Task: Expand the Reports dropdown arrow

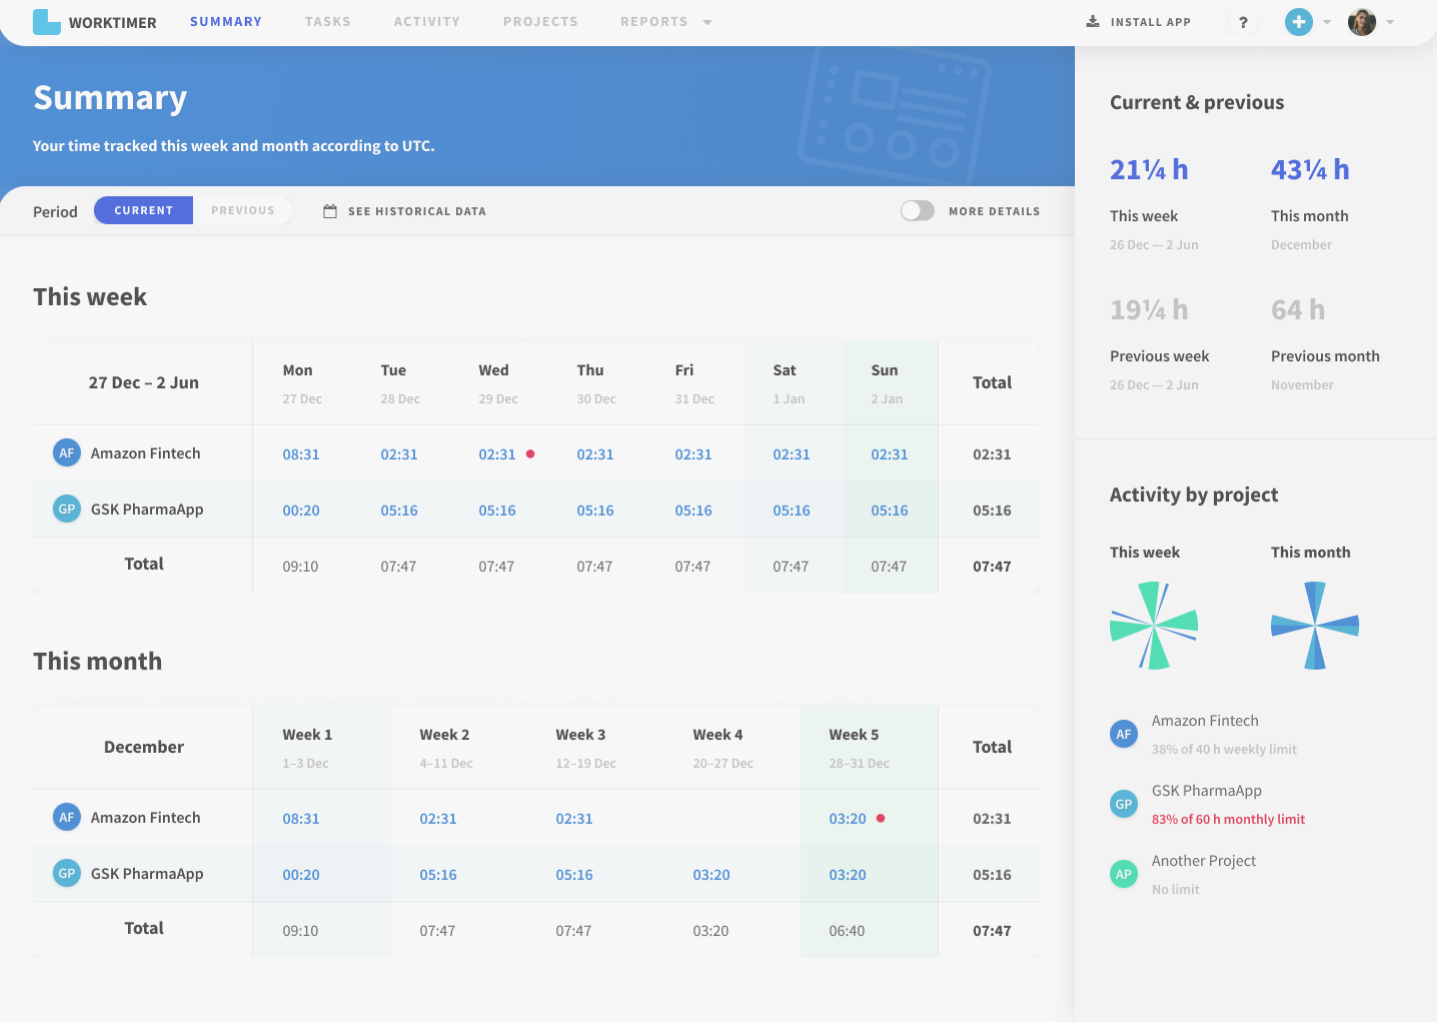Action: [707, 22]
